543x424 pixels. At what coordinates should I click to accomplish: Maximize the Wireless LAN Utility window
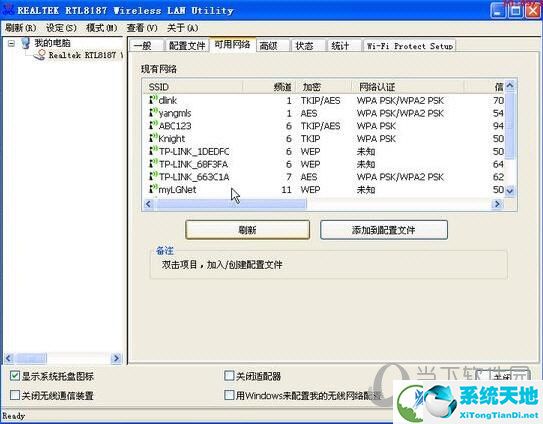[515, 11]
